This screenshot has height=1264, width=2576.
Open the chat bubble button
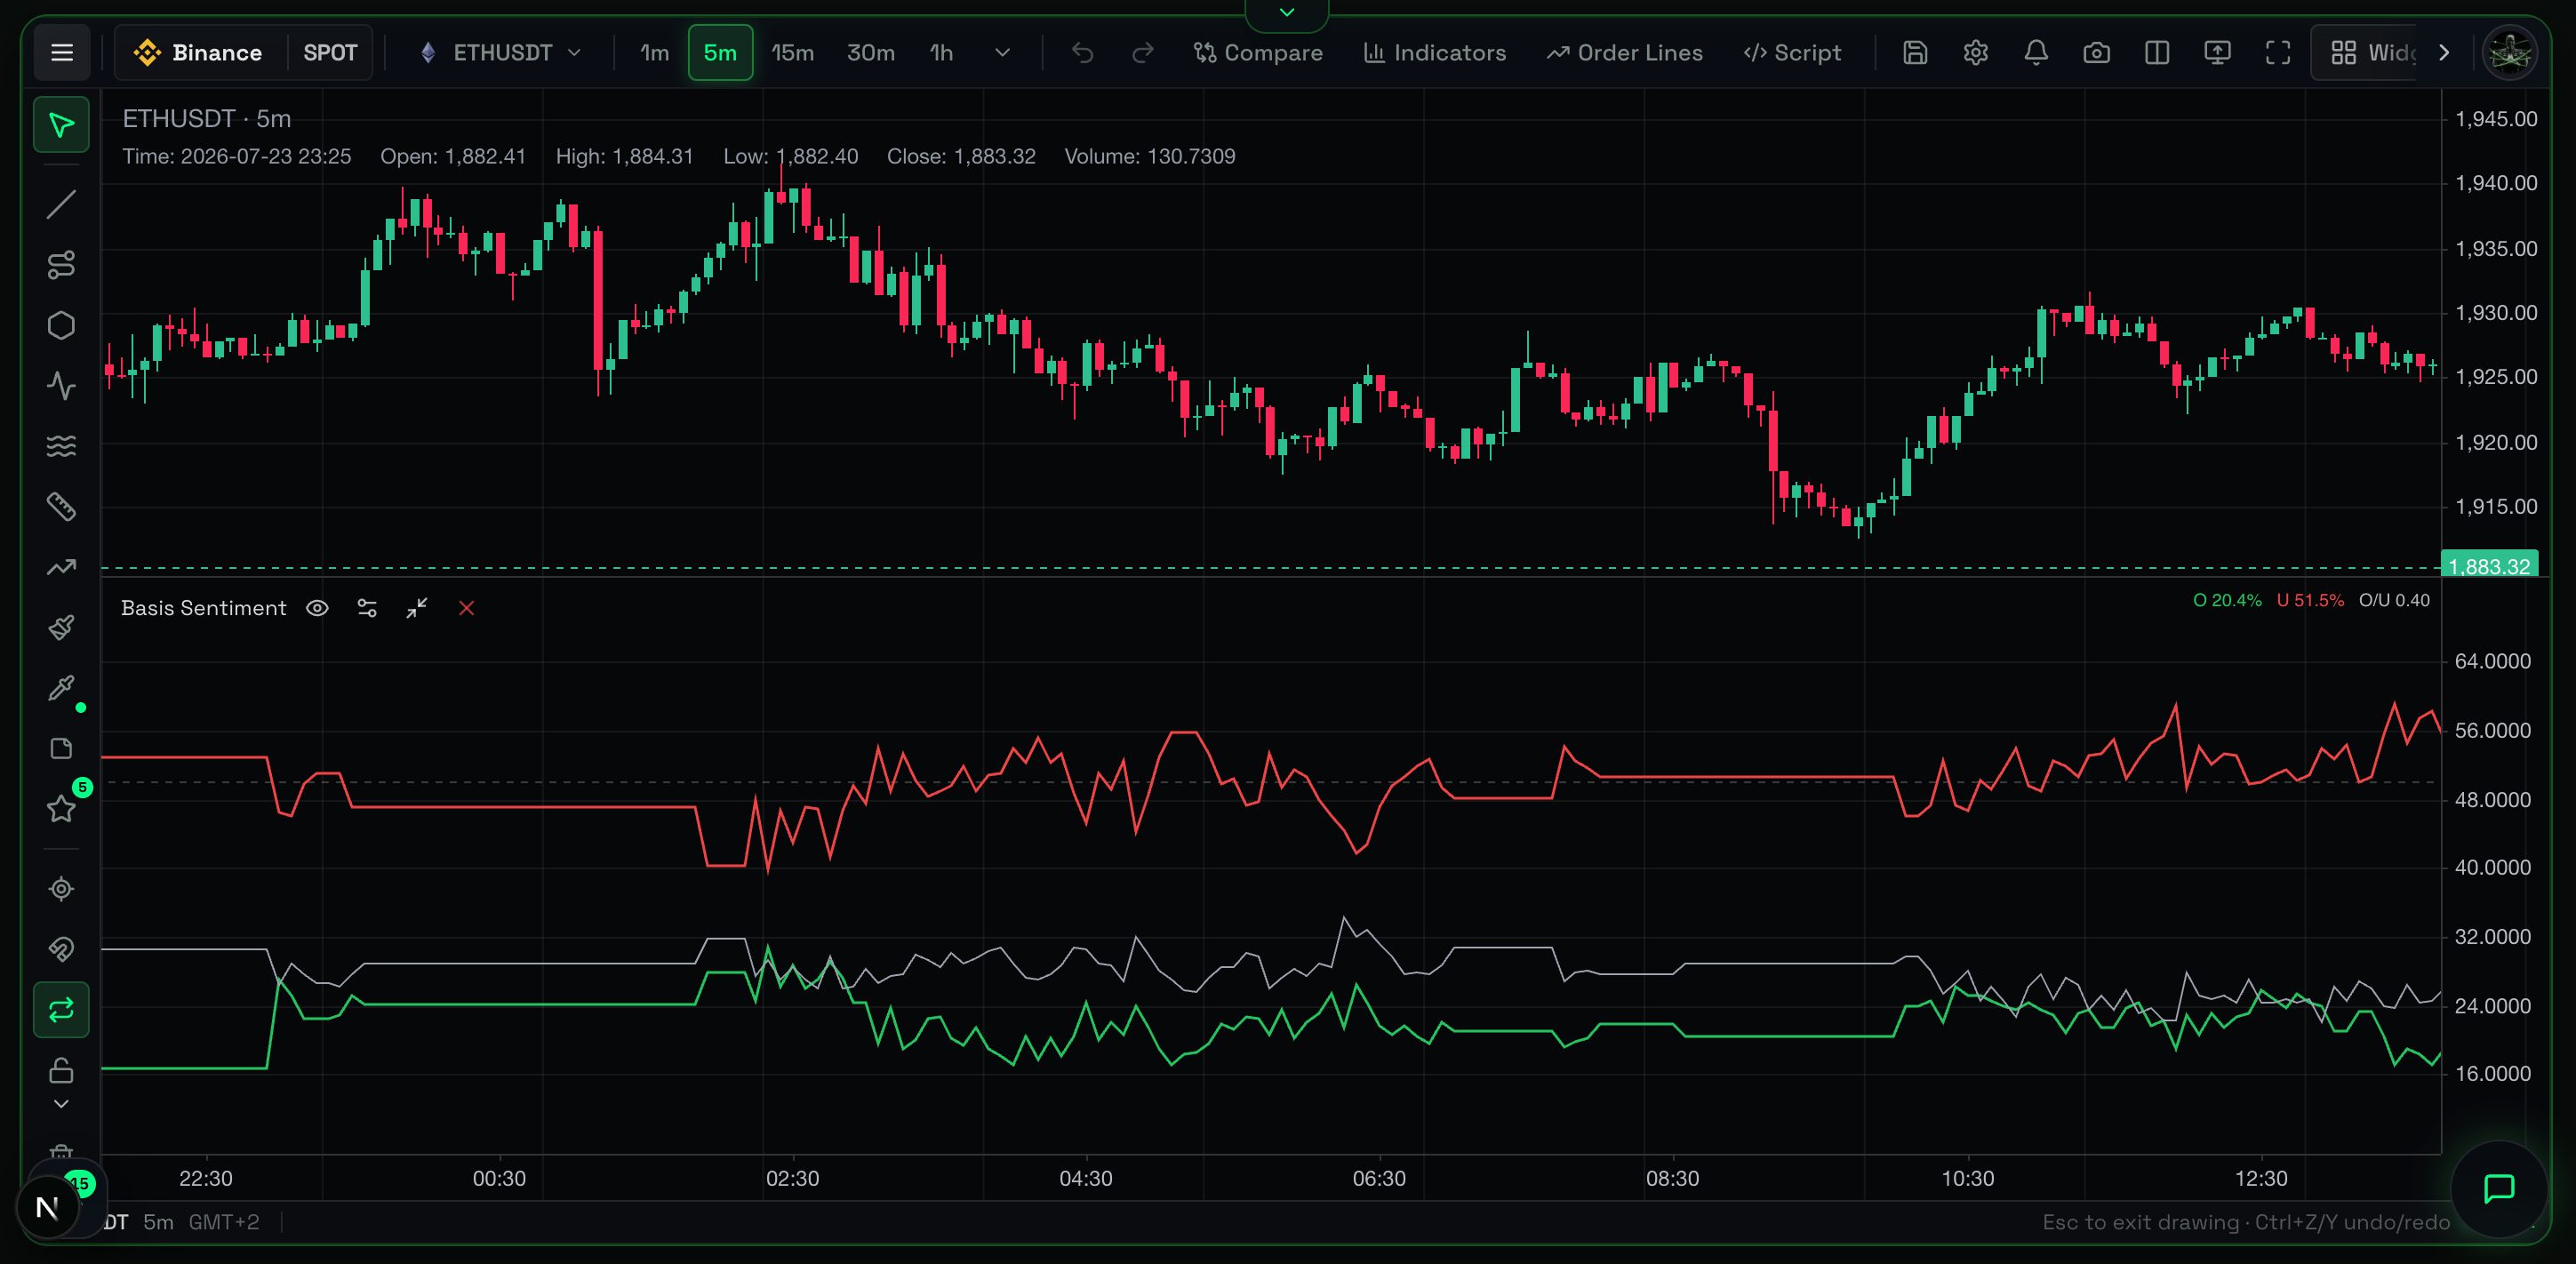tap(2499, 1189)
